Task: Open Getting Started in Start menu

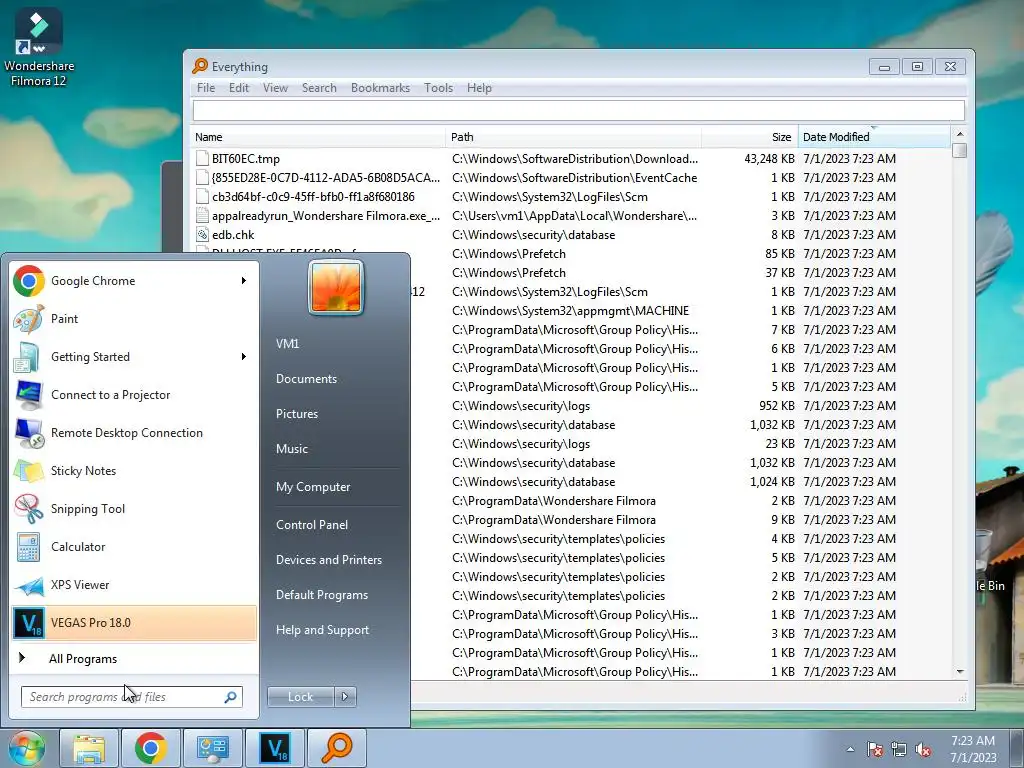Action: click(x=134, y=357)
